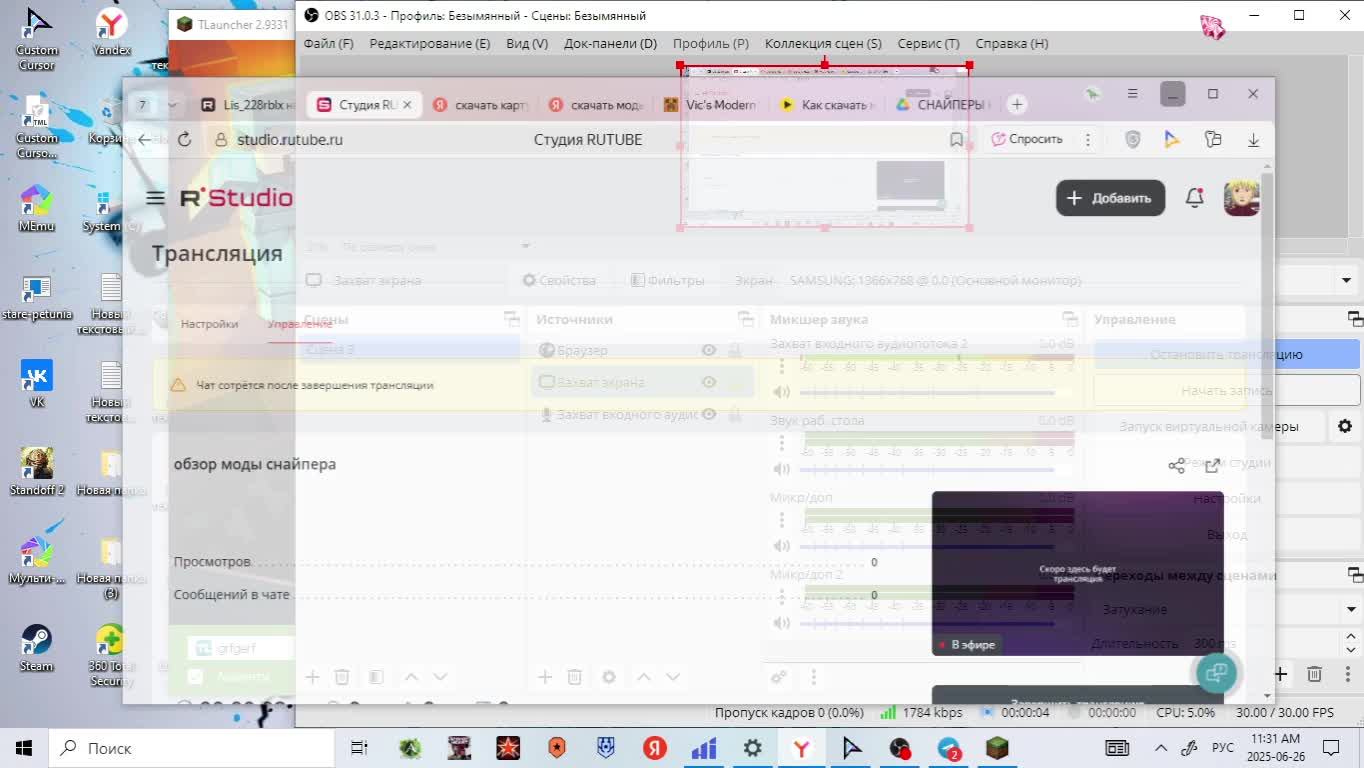
Task: Open OBS Редактирование (E) menu
Action: pyautogui.click(x=429, y=43)
